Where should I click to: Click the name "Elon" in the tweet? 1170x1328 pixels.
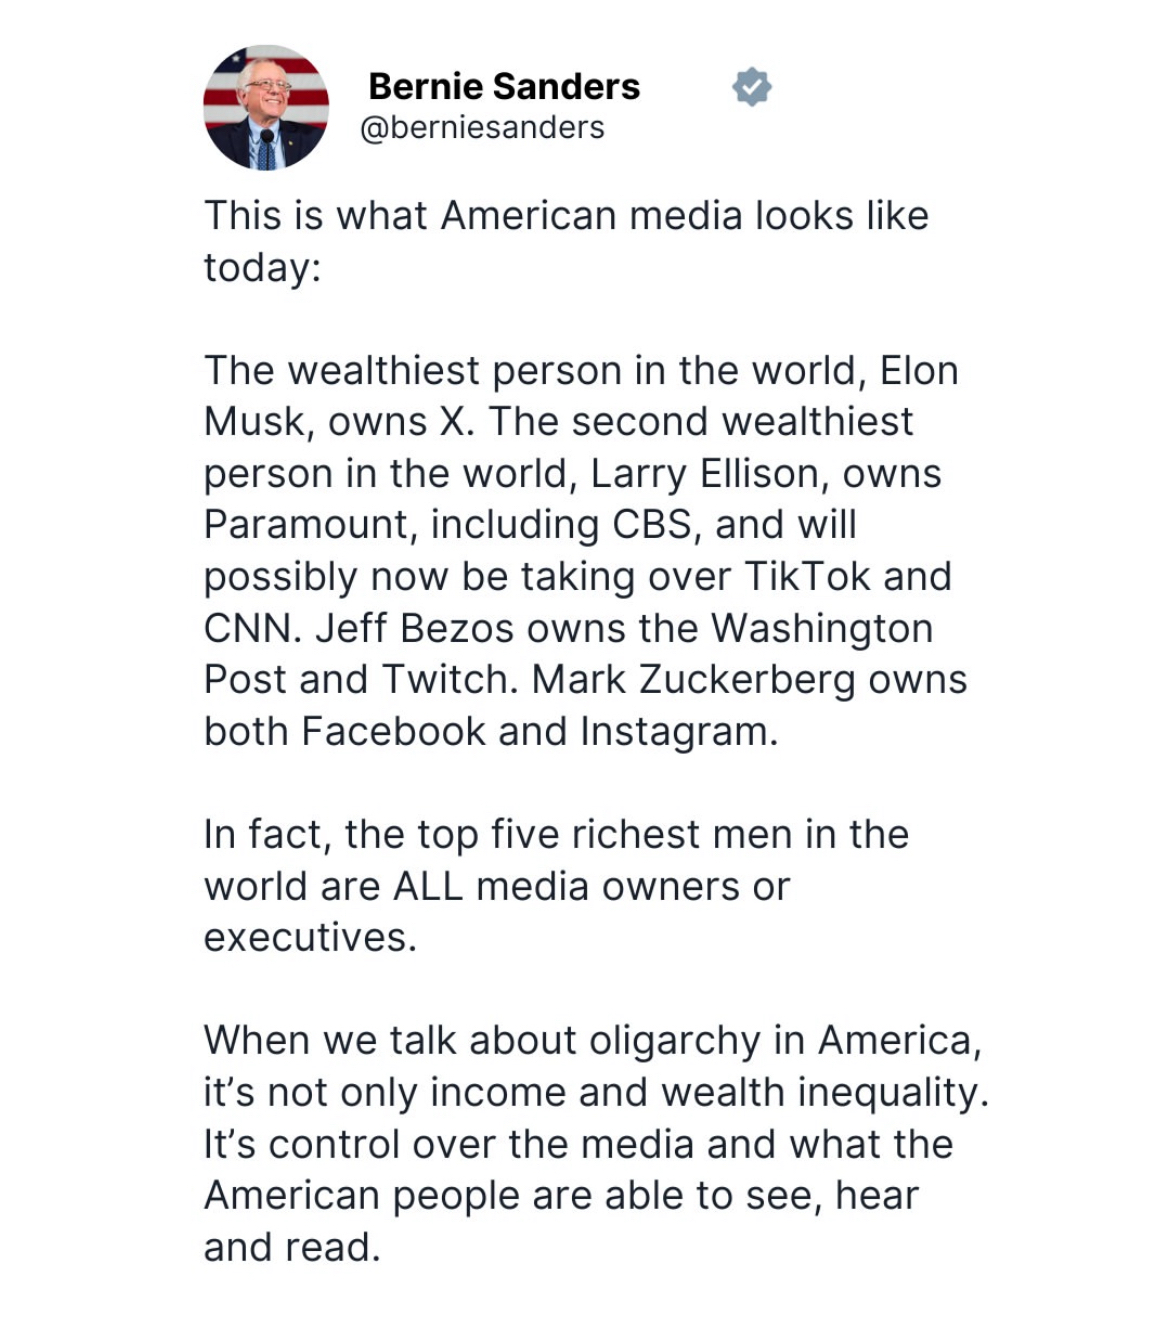[919, 371]
